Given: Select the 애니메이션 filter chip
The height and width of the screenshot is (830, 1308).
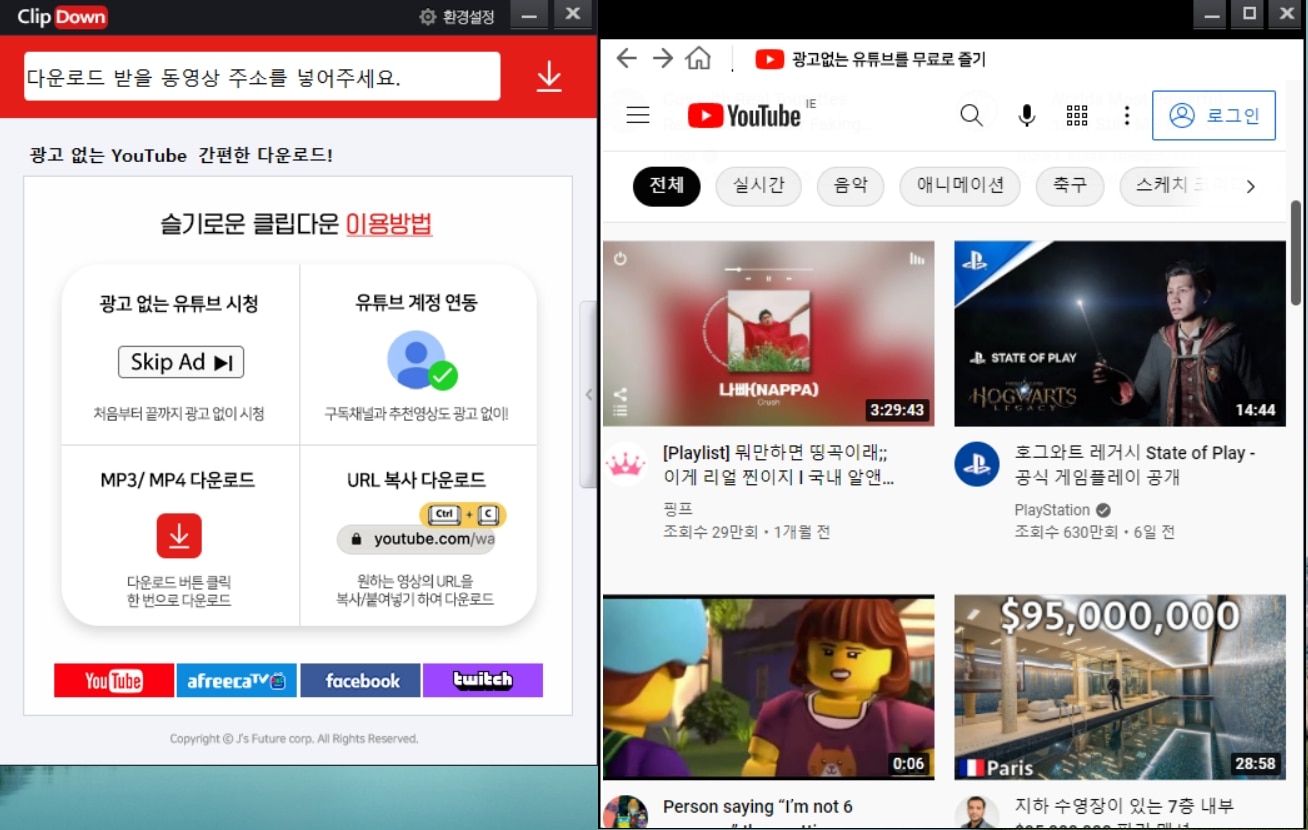Looking at the screenshot, I should click(x=960, y=186).
